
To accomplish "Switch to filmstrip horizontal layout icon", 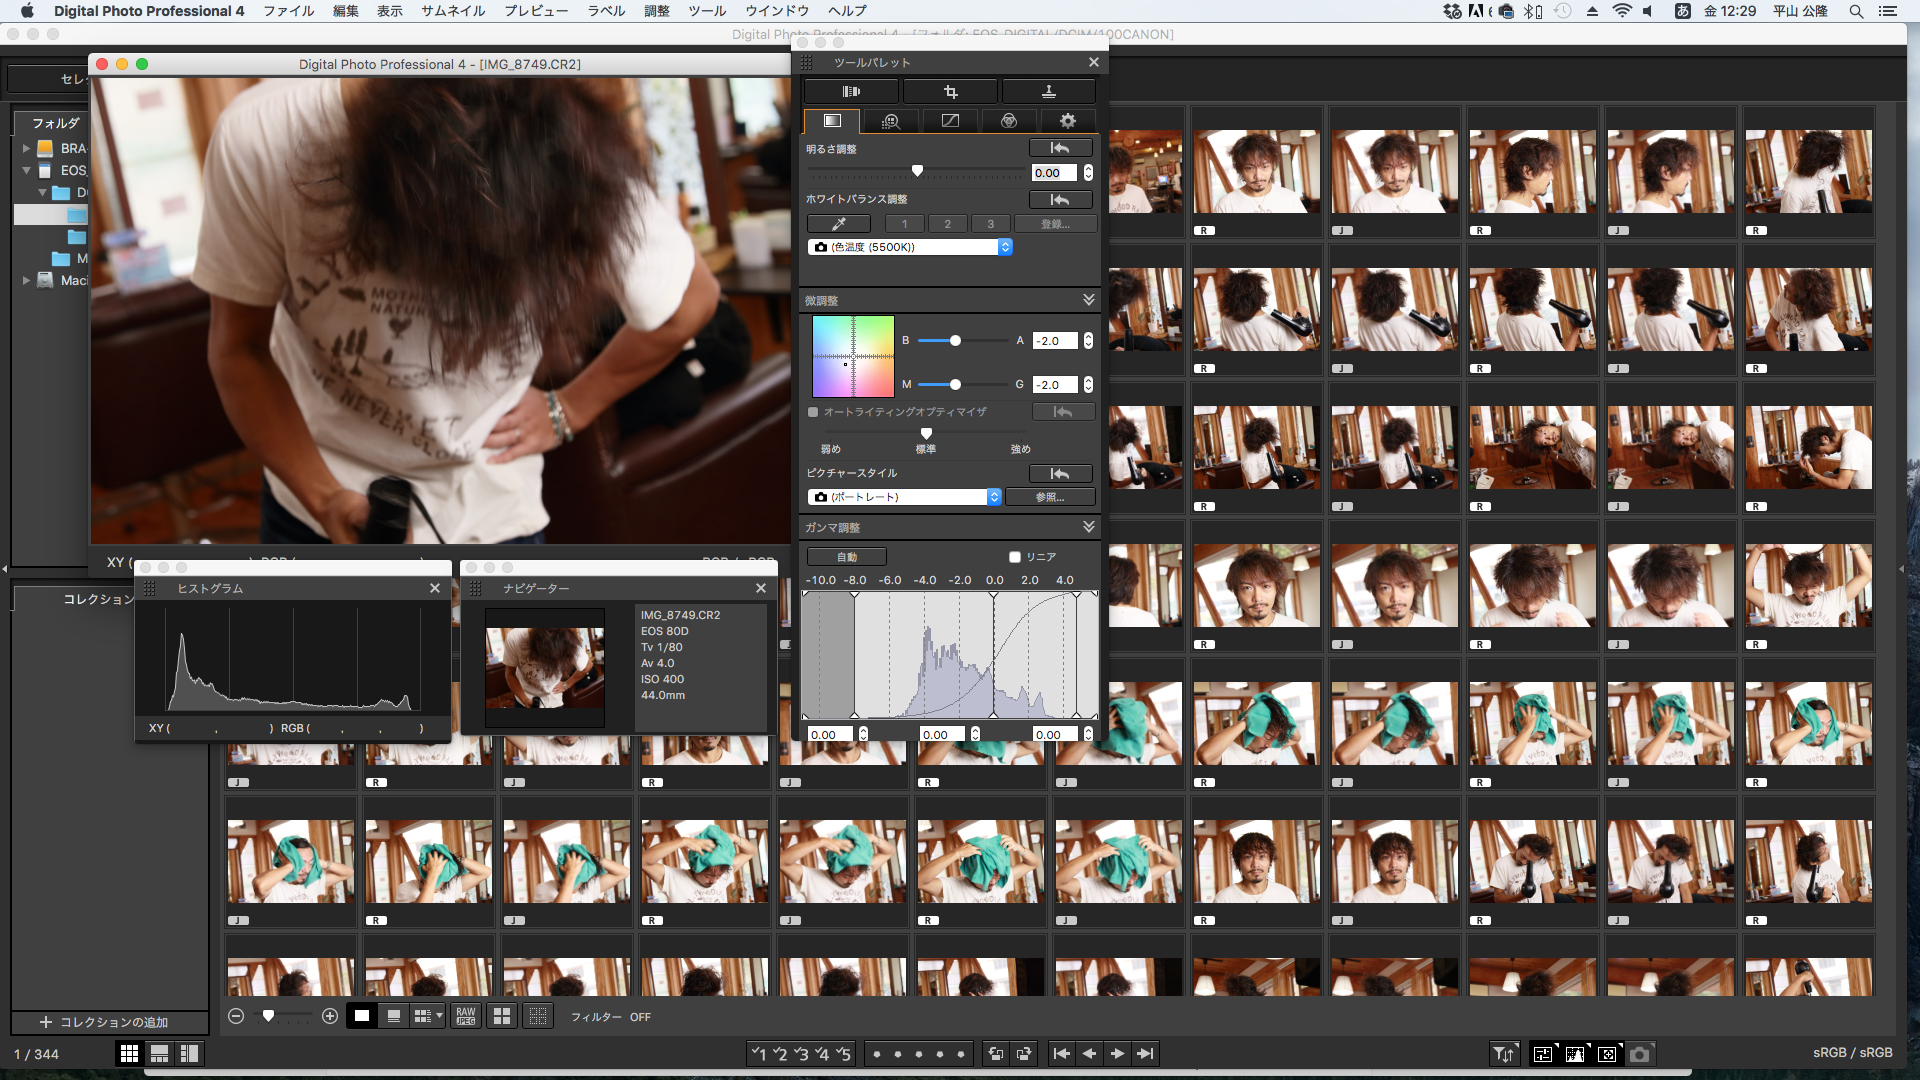I will coord(159,1053).
